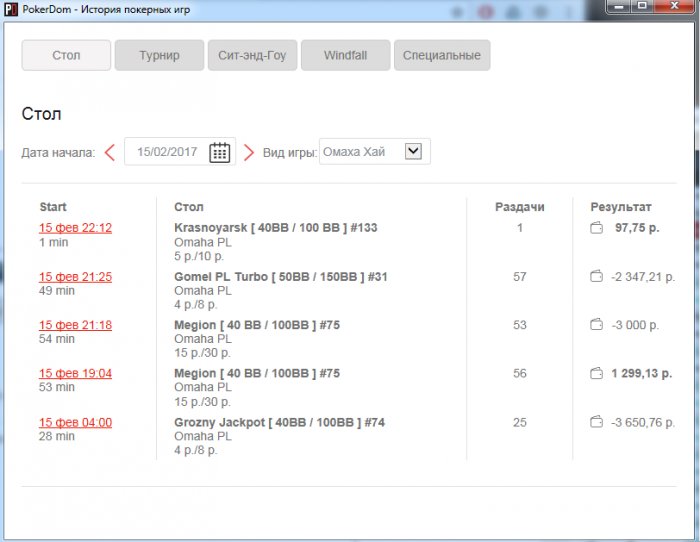
Task: Click the PokerDom logo in title bar
Action: [11, 9]
